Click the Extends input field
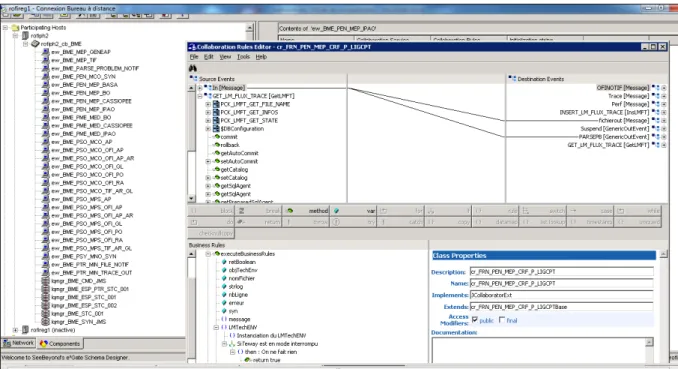 pyautogui.click(x=561, y=307)
